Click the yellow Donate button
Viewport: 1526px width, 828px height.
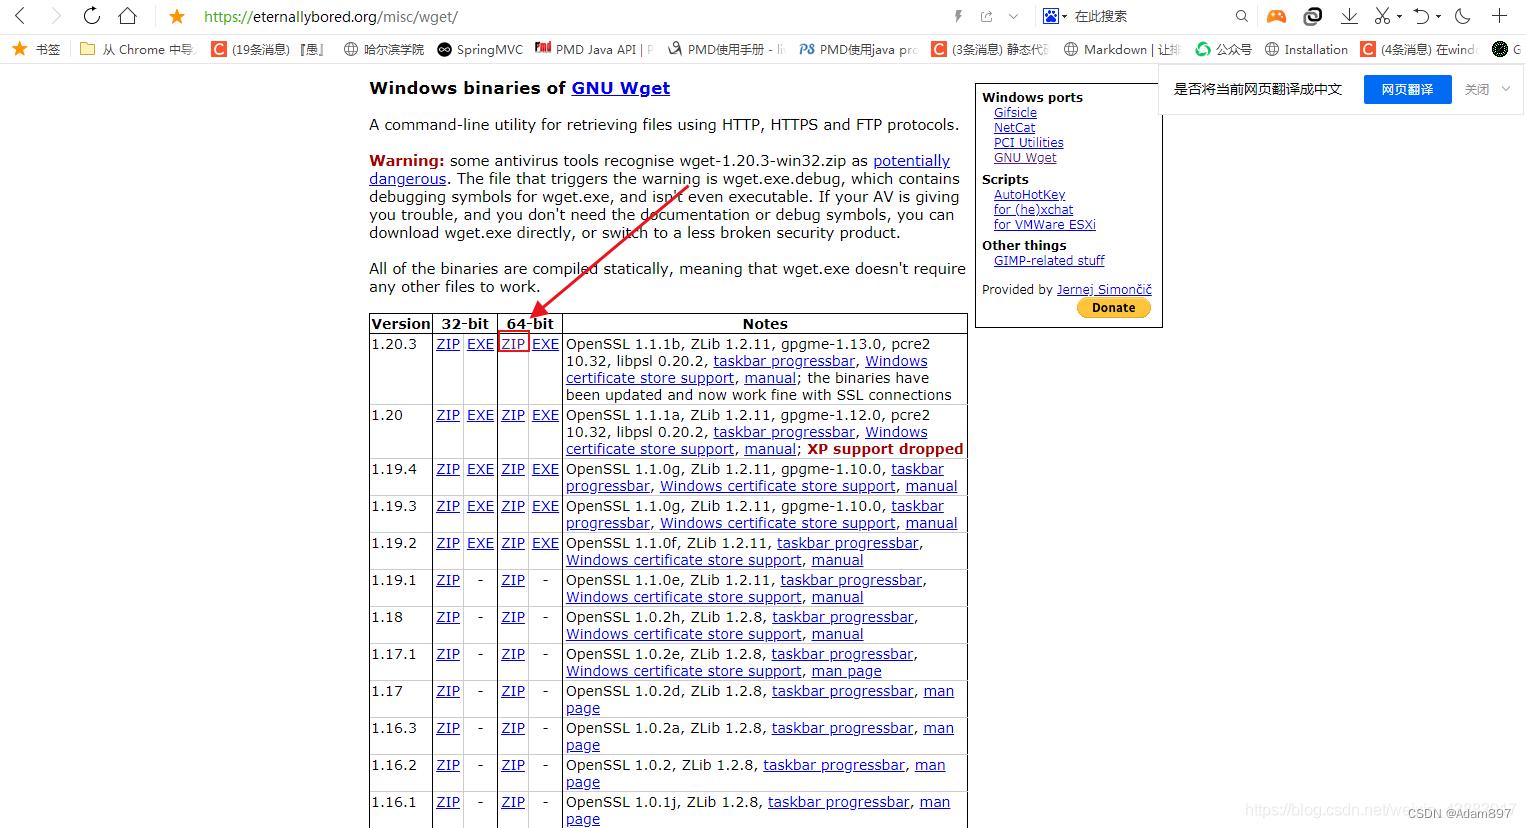tap(1113, 308)
